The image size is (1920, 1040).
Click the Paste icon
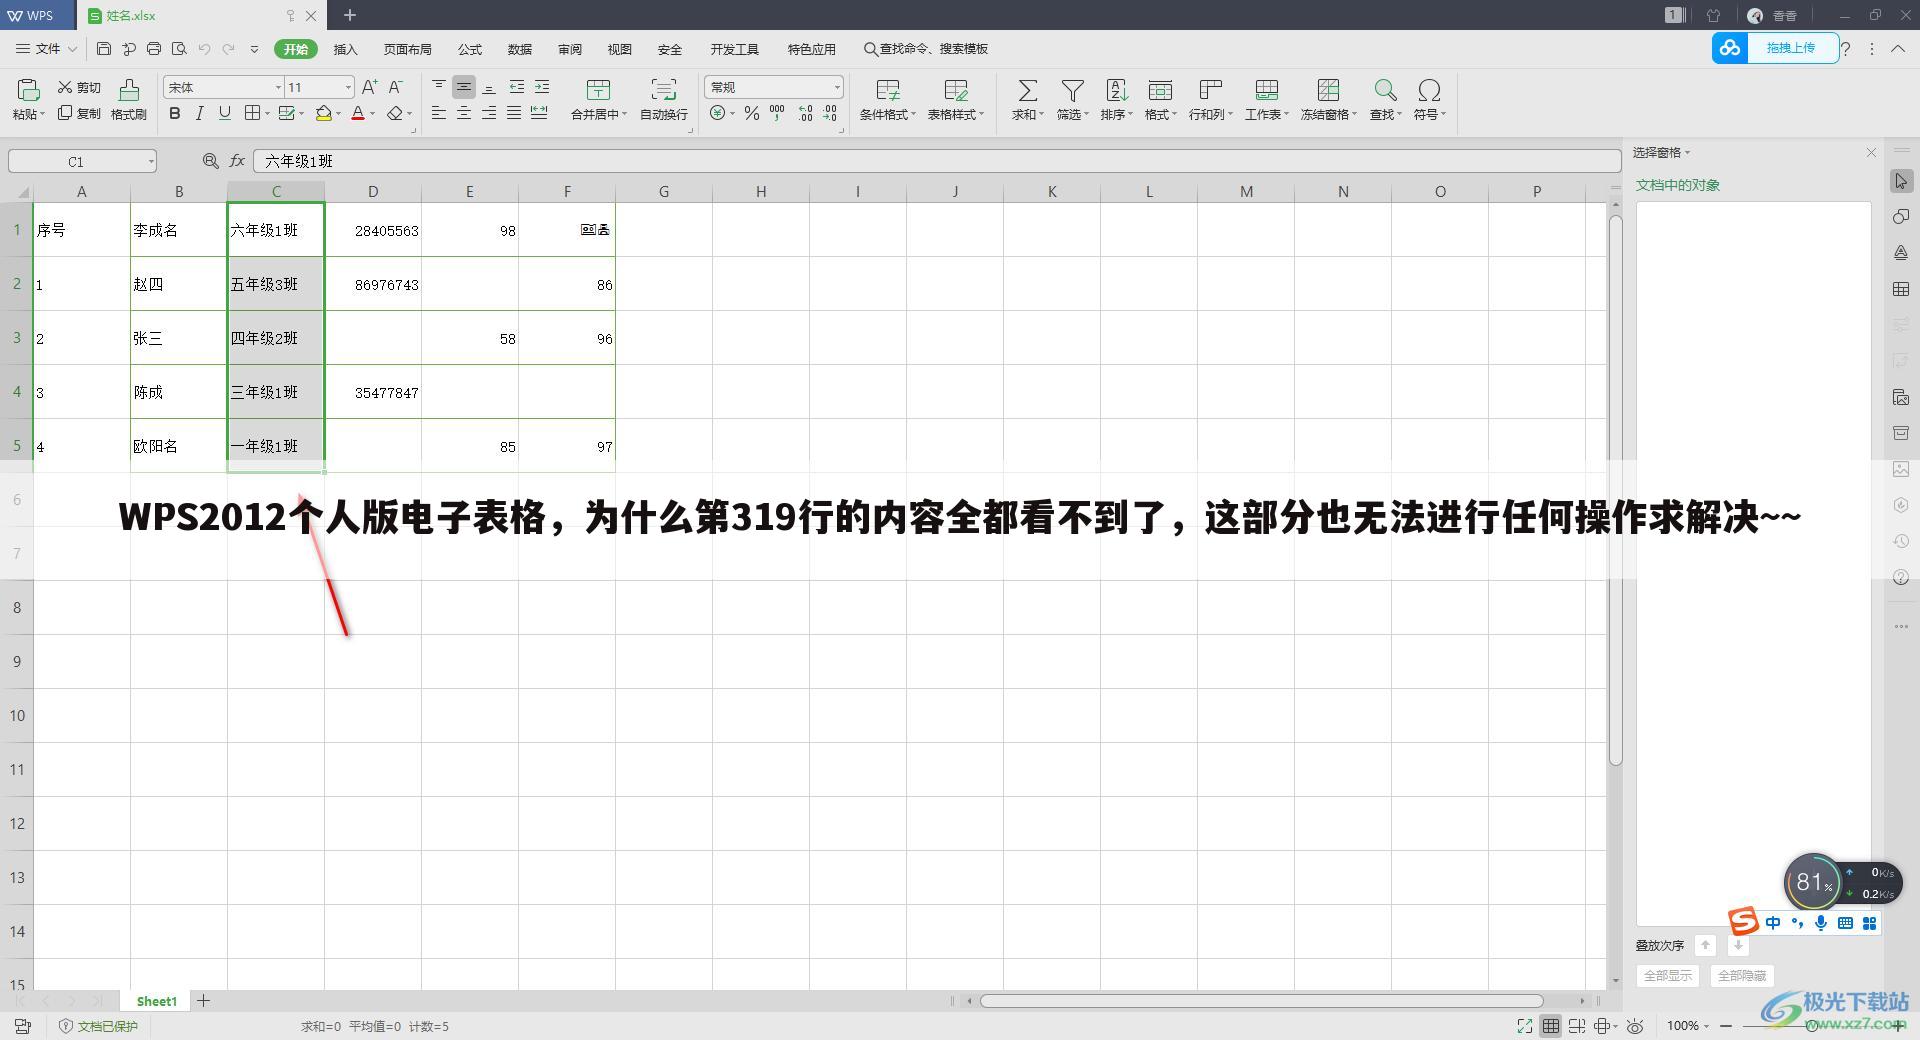tap(28, 90)
